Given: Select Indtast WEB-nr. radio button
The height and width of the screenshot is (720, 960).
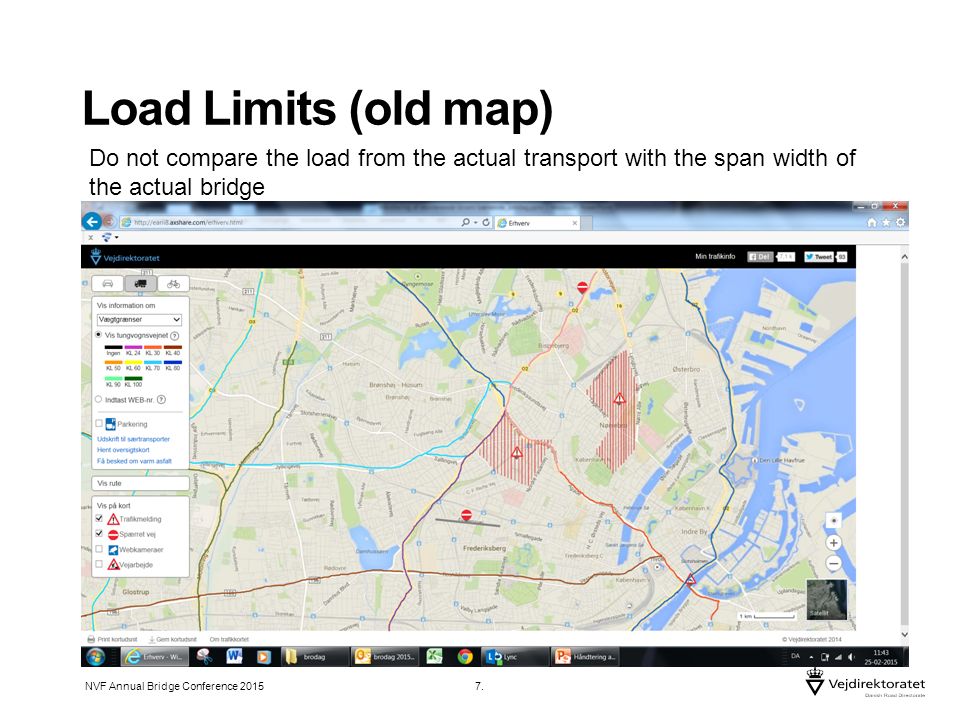Looking at the screenshot, I should pyautogui.click(x=99, y=399).
